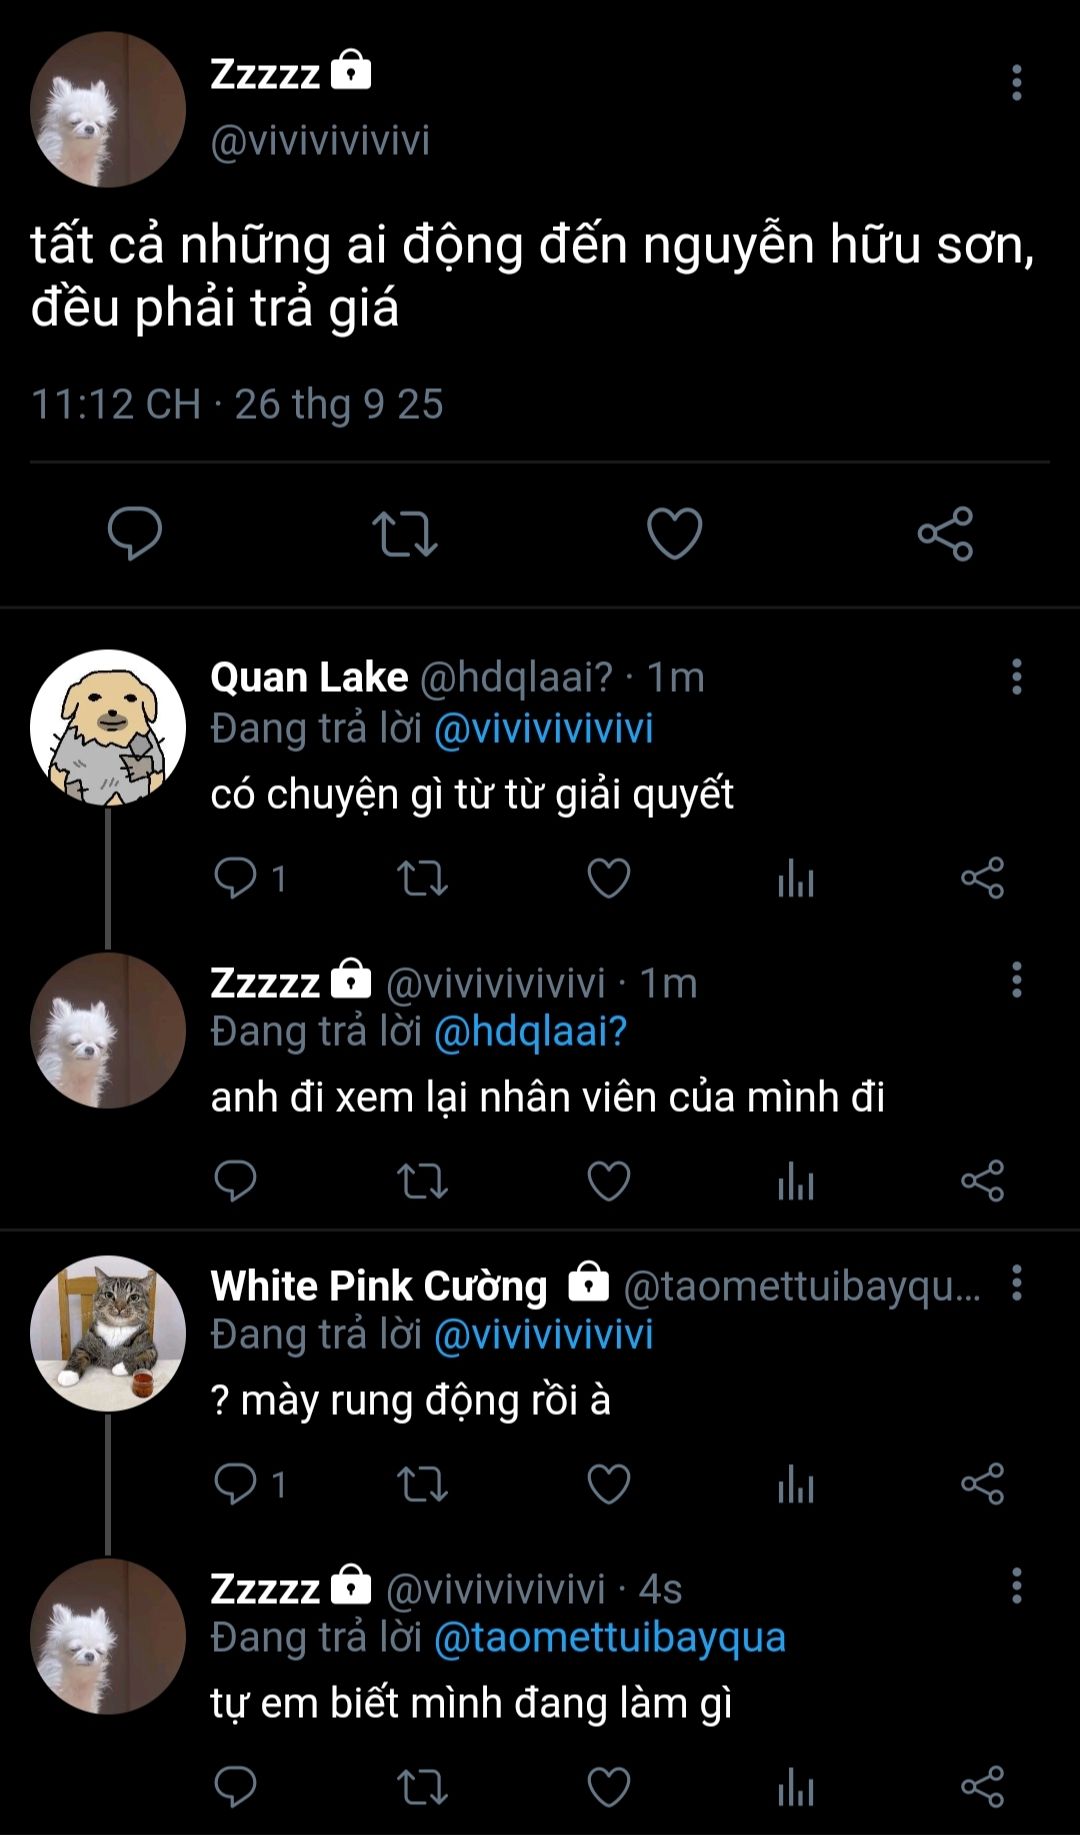The image size is (1080, 1835).
Task: Share White Pink Cường's reply
Action: click(x=982, y=1484)
